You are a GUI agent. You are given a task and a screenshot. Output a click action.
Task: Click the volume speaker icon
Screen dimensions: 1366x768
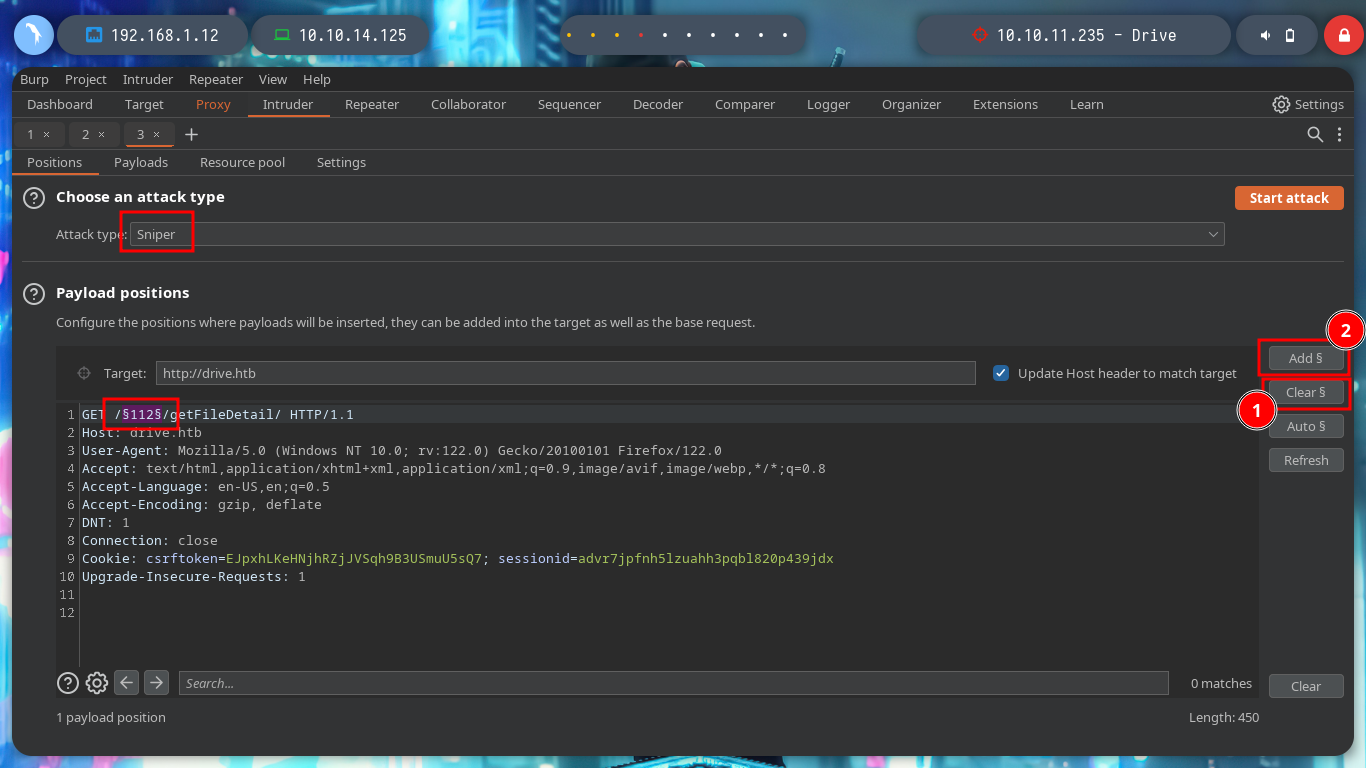pos(1265,35)
